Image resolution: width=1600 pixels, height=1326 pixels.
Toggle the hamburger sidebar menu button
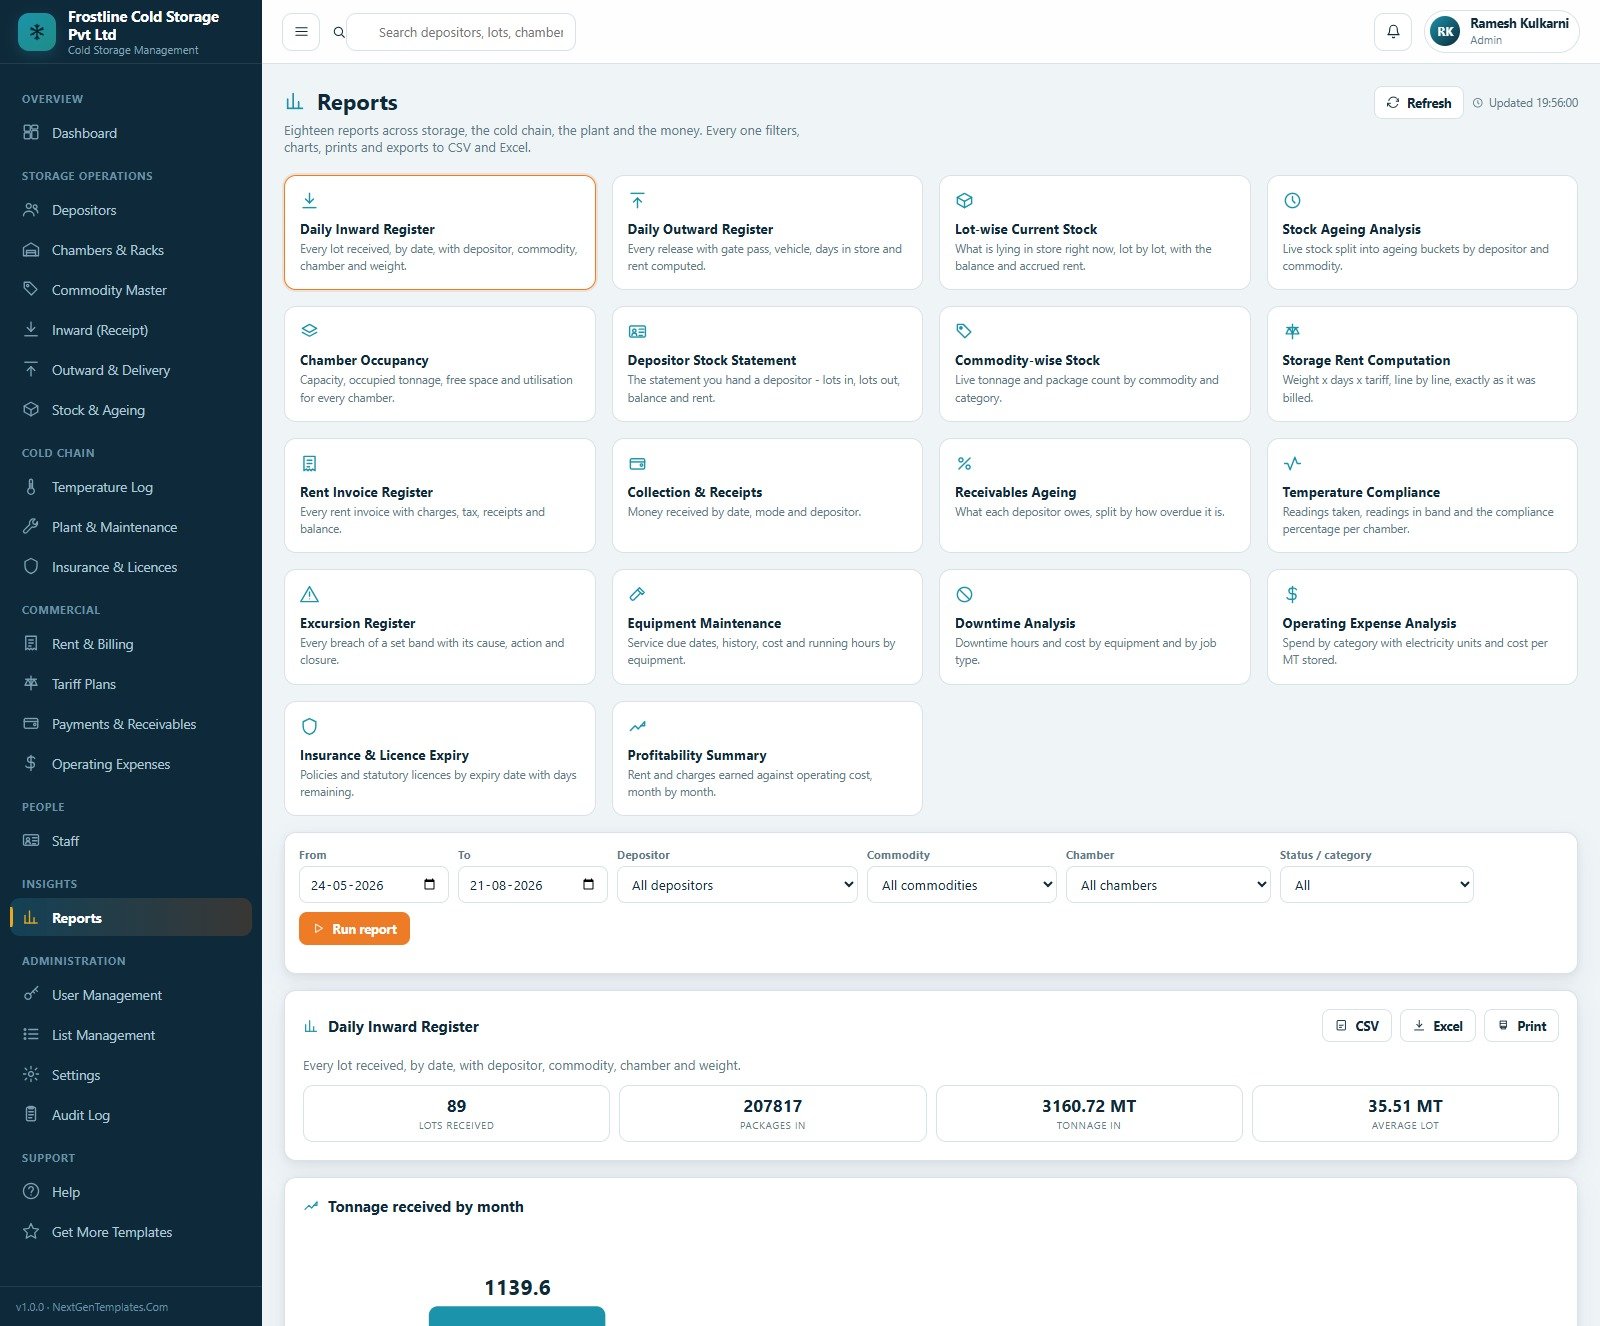pos(301,32)
